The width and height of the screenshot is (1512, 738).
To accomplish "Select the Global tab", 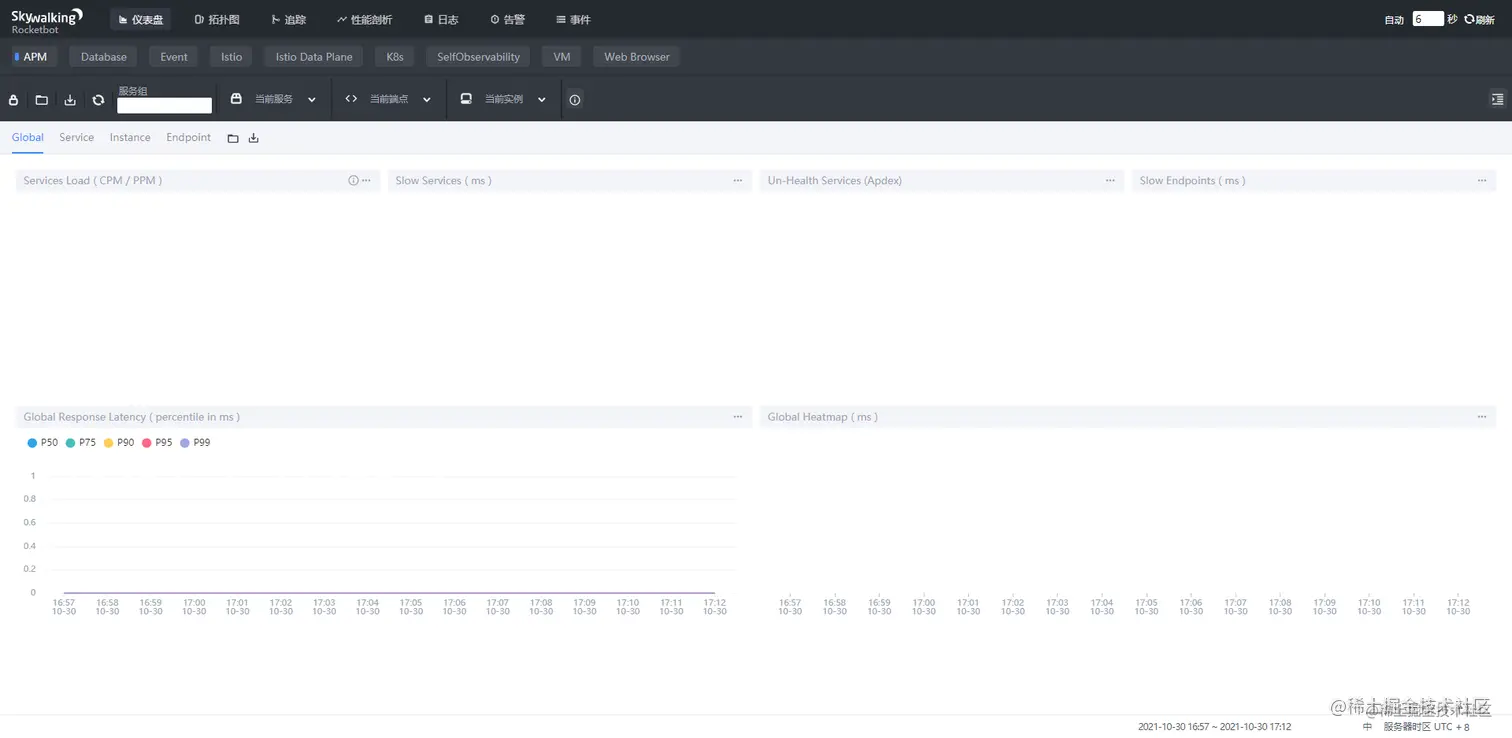I will click(x=28, y=138).
